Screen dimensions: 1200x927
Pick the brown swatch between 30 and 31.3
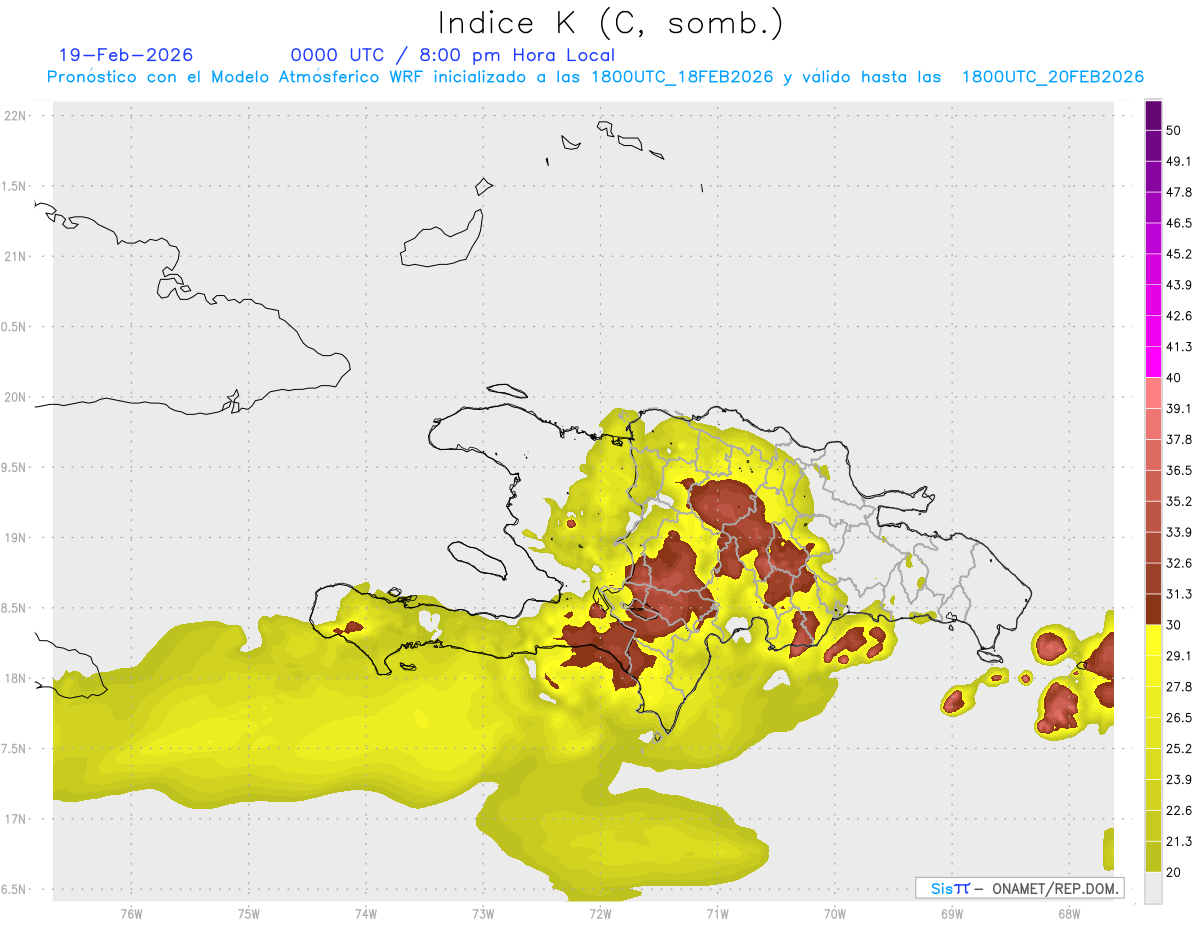click(1153, 610)
